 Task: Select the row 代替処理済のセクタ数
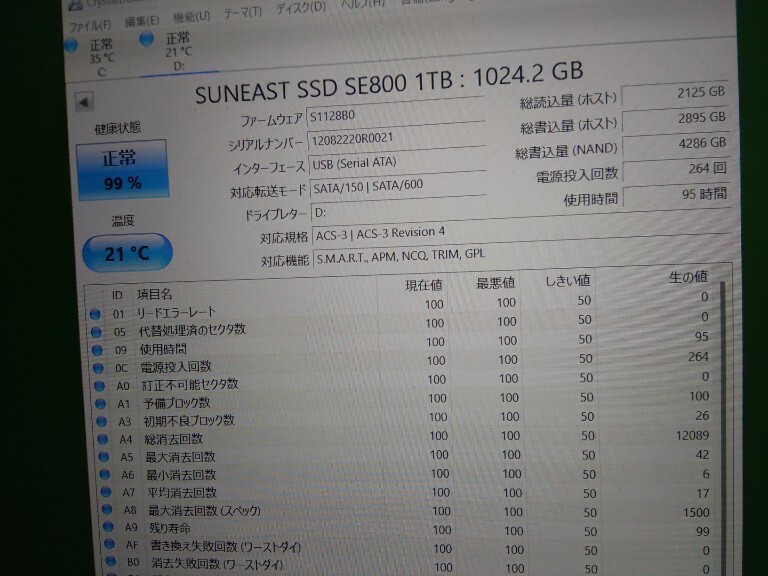[x=400, y=324]
